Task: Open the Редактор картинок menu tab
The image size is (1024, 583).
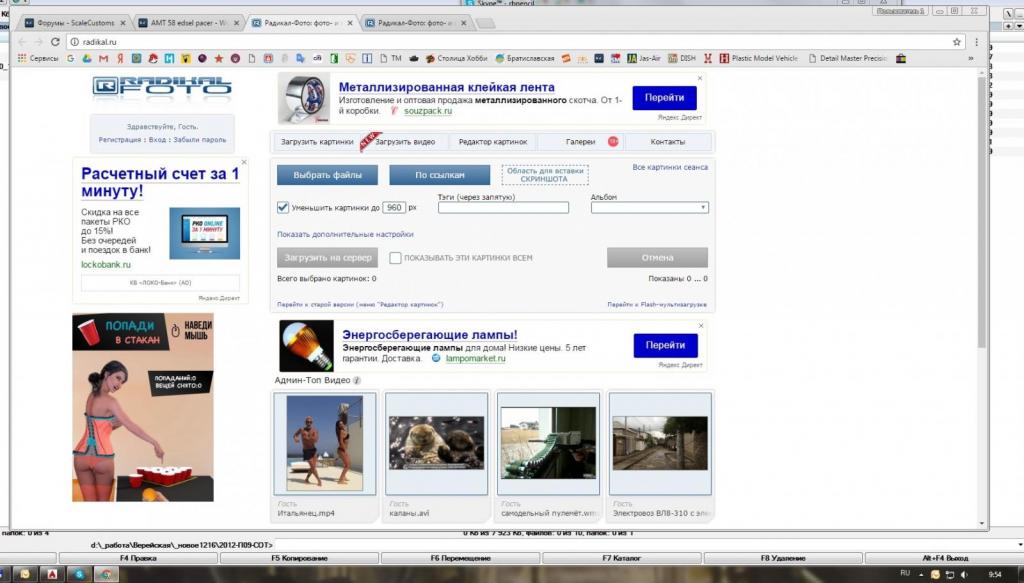Action: (x=492, y=142)
